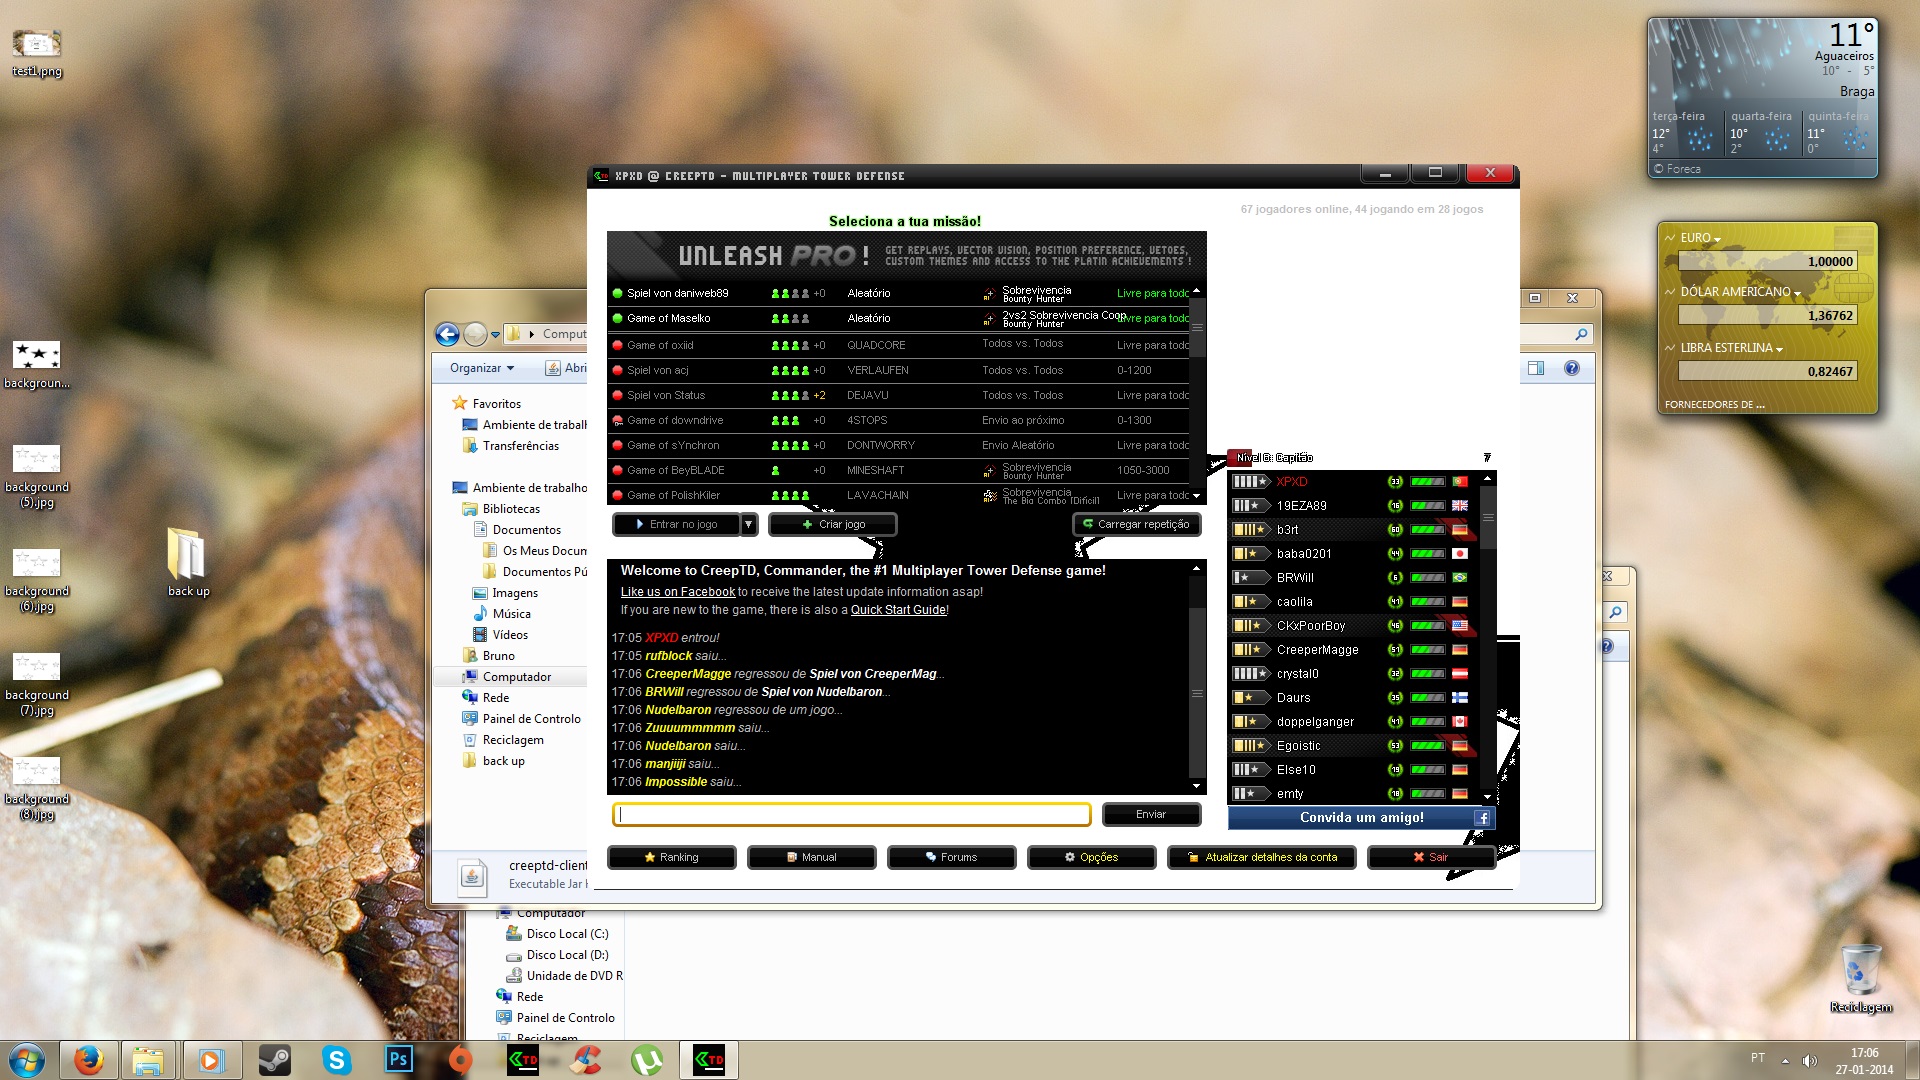This screenshot has width=1920, height=1080.
Task: Select Computador in Explorer sidebar
Action: 517,677
